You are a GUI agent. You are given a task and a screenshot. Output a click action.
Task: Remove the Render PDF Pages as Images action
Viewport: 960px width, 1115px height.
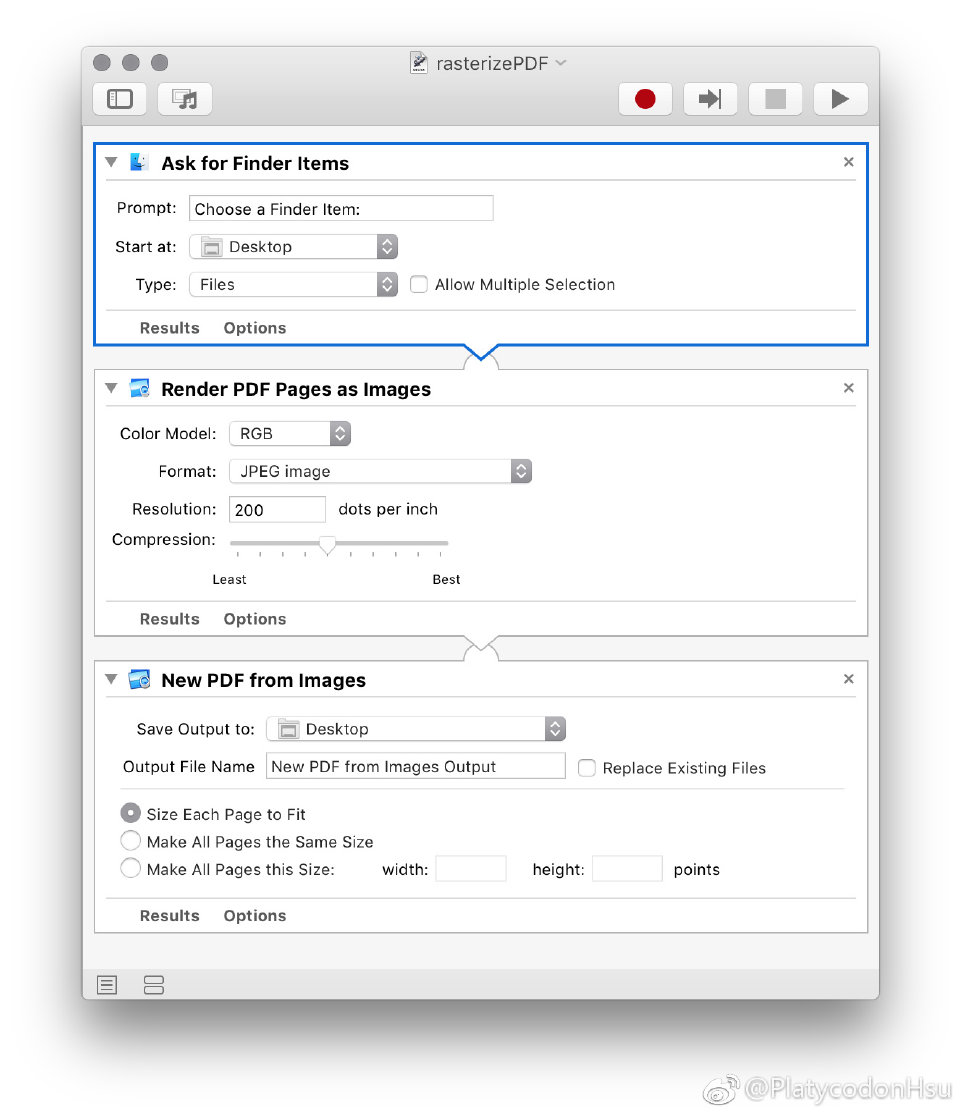(848, 388)
